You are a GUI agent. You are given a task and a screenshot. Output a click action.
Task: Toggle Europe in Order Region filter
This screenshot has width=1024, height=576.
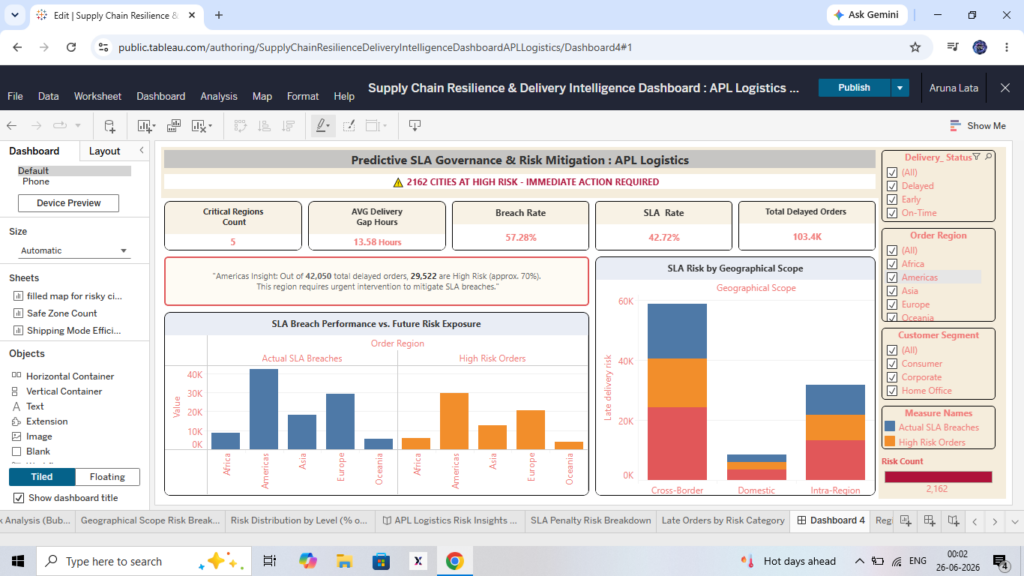click(x=892, y=304)
